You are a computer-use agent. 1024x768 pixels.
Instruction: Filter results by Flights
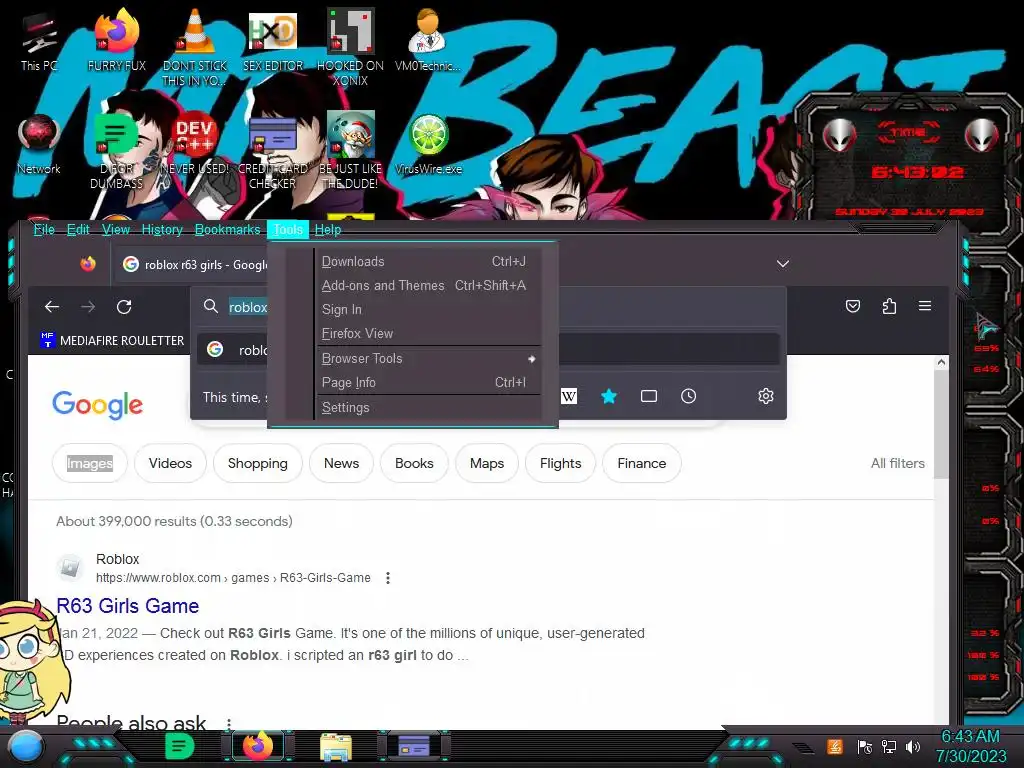pyautogui.click(x=560, y=463)
